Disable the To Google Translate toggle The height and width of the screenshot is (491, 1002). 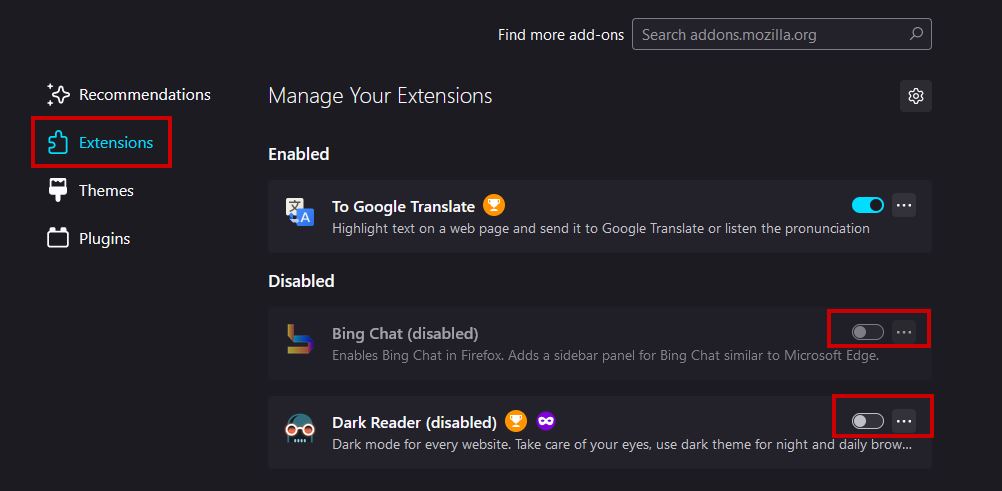point(867,205)
